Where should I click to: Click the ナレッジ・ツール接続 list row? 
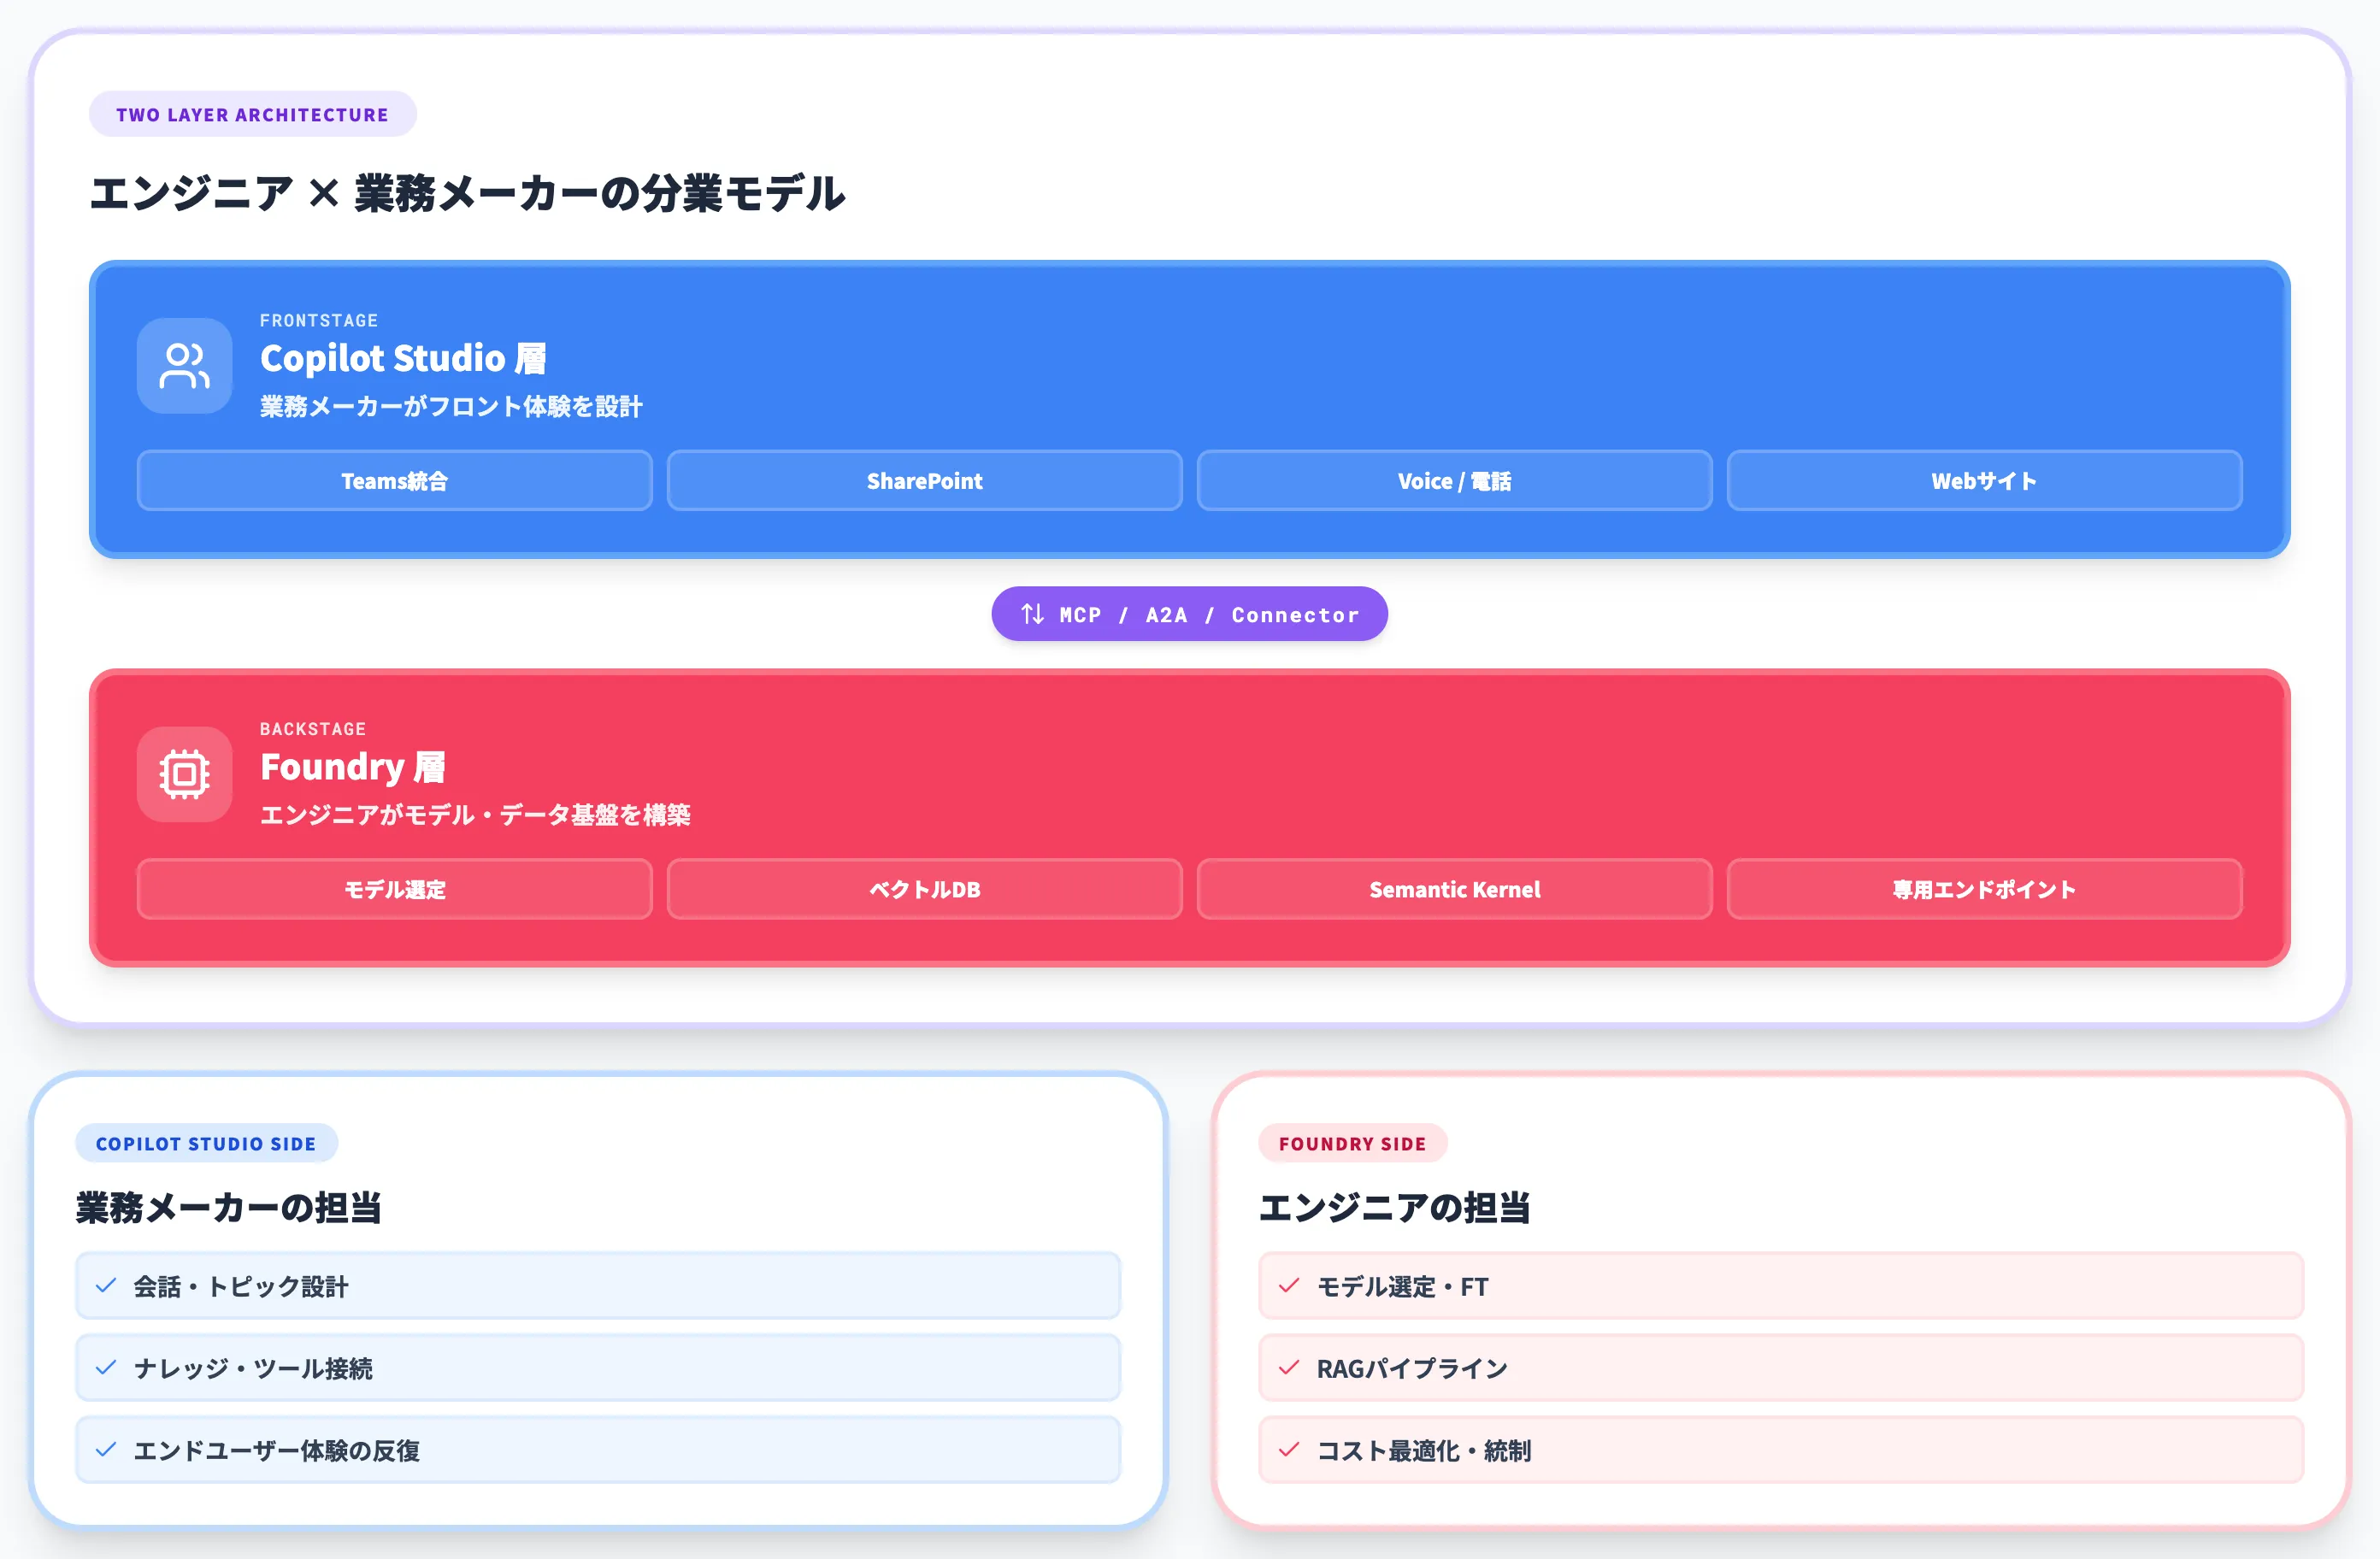click(598, 1368)
